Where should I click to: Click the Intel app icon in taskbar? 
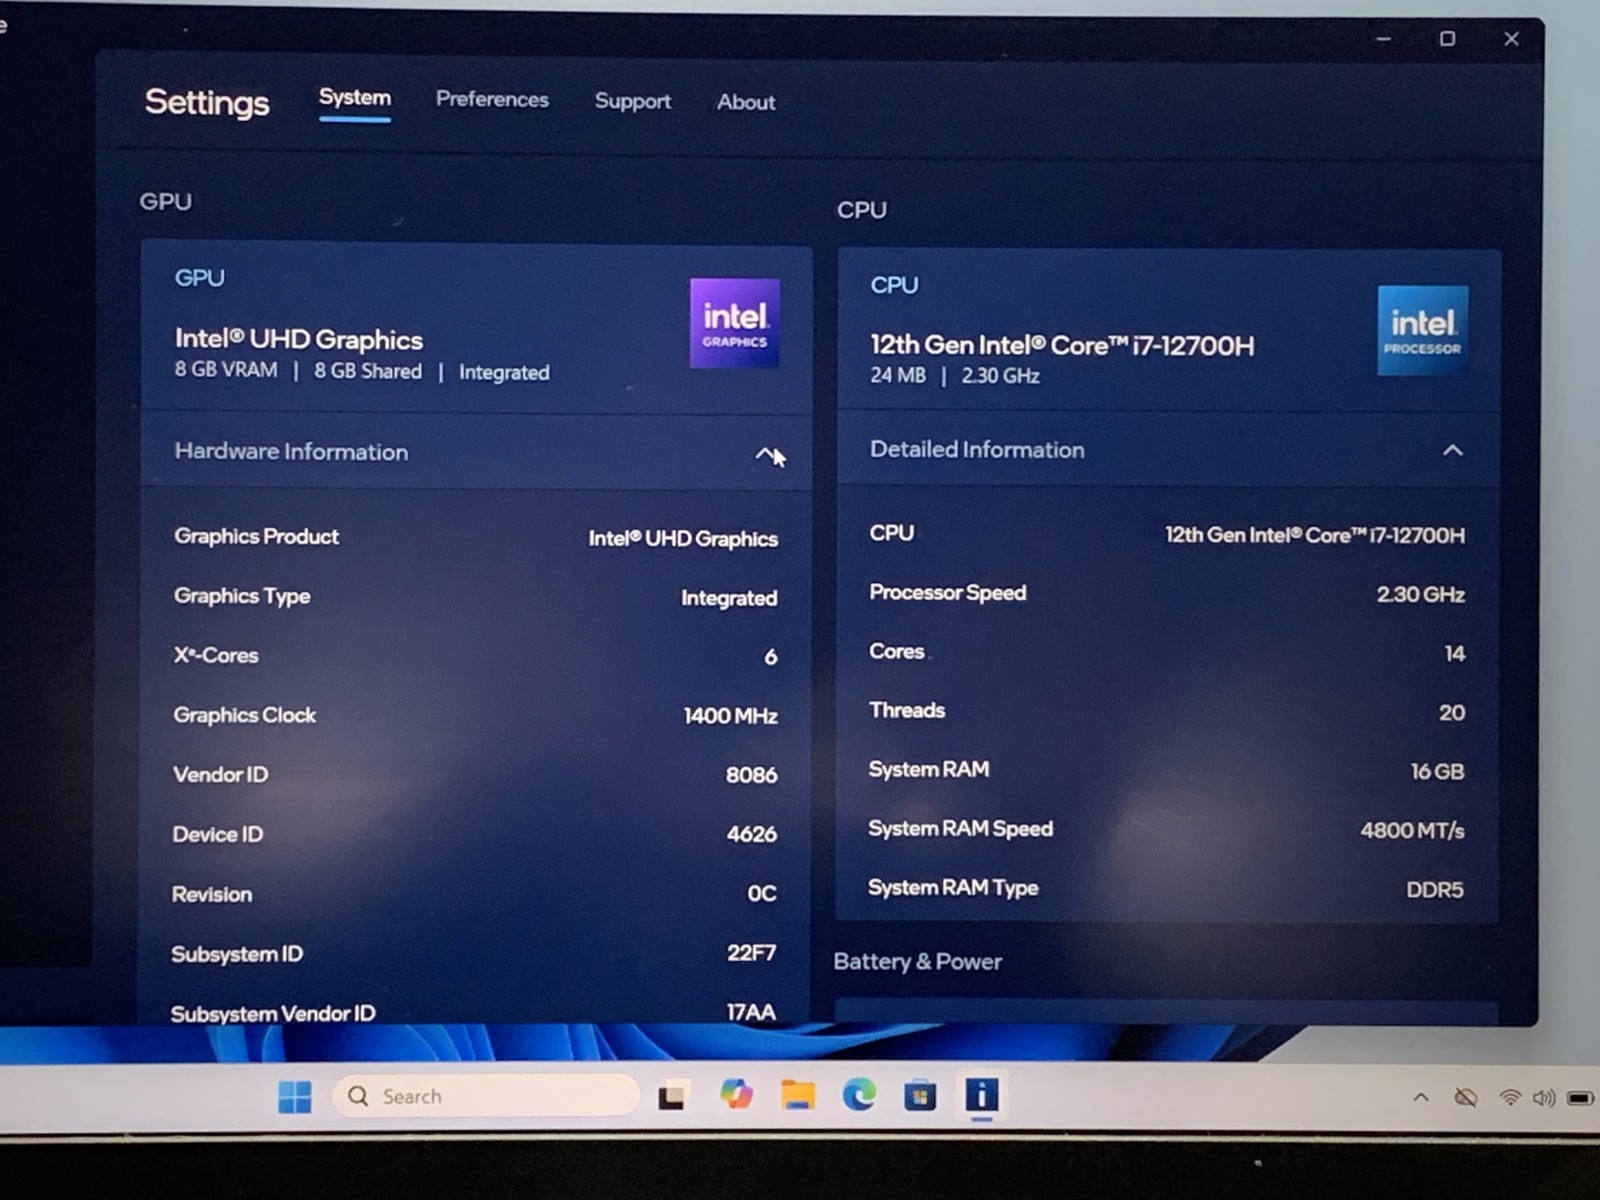coord(982,1096)
